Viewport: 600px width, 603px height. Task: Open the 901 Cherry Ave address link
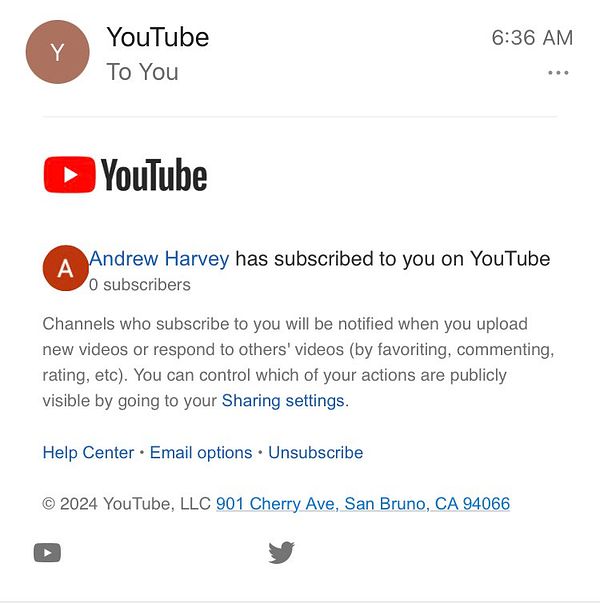(363, 503)
